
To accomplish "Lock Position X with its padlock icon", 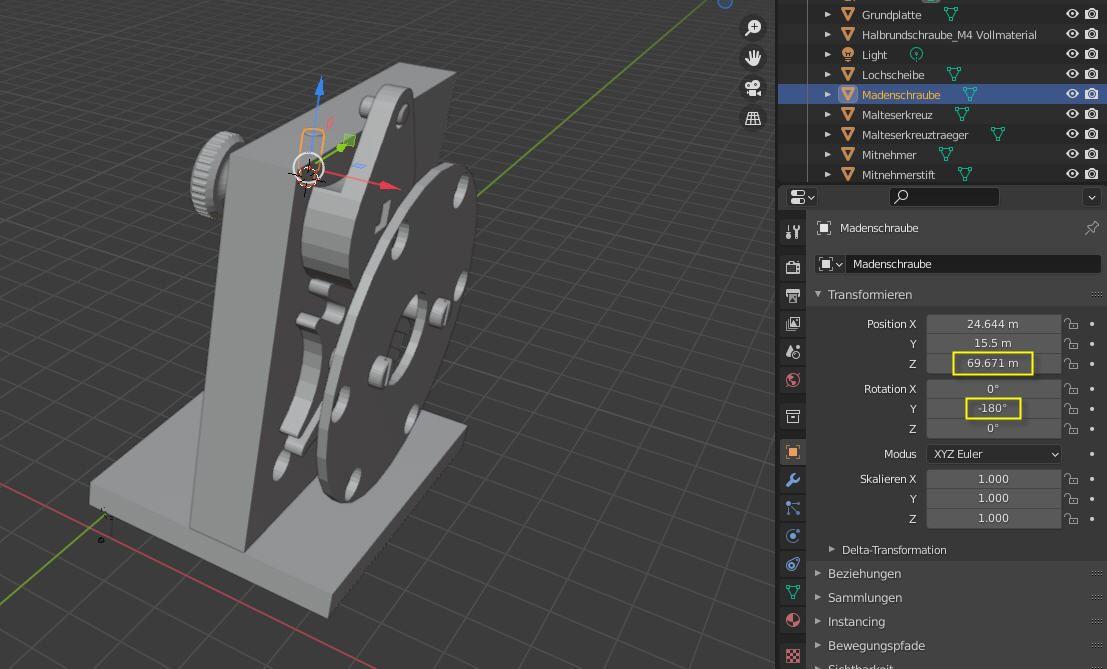I will click(x=1072, y=324).
